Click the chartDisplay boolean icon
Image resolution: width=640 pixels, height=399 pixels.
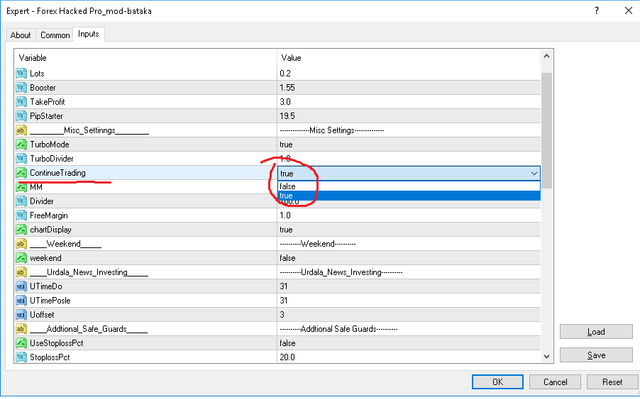coord(21,230)
